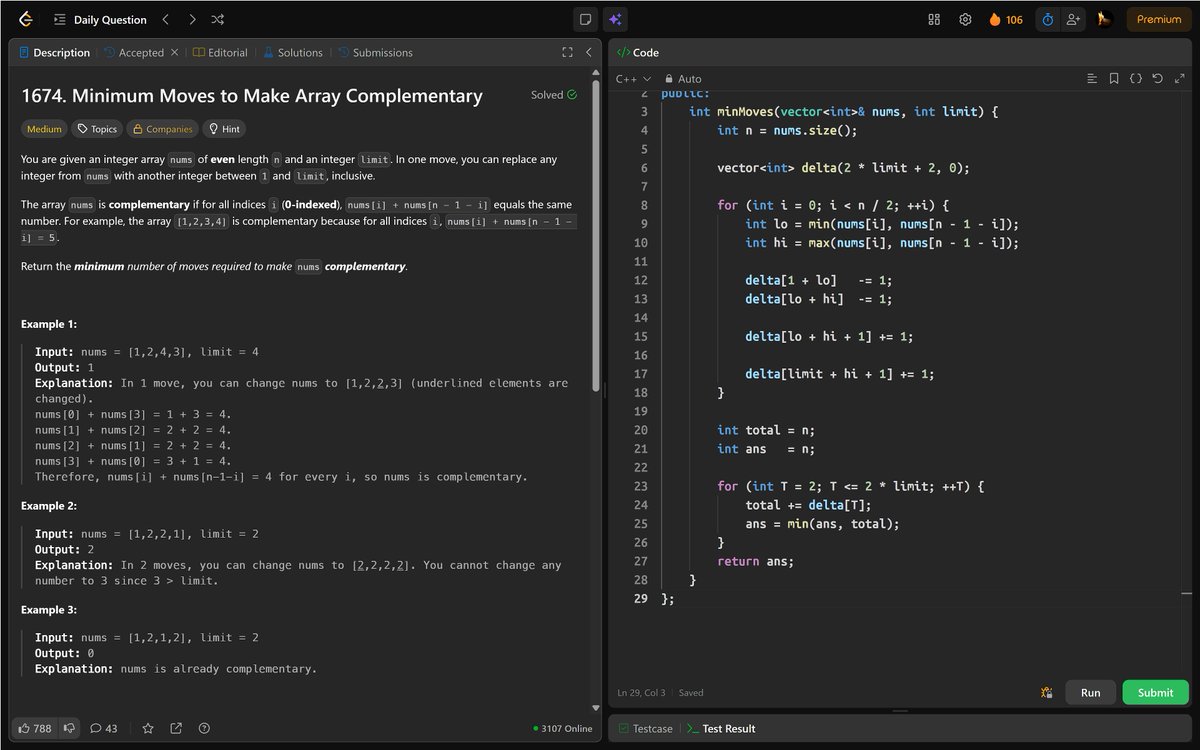Screen dimensions: 1200x750
Task: Click line number 20 in the gutter
Action: 640,430
